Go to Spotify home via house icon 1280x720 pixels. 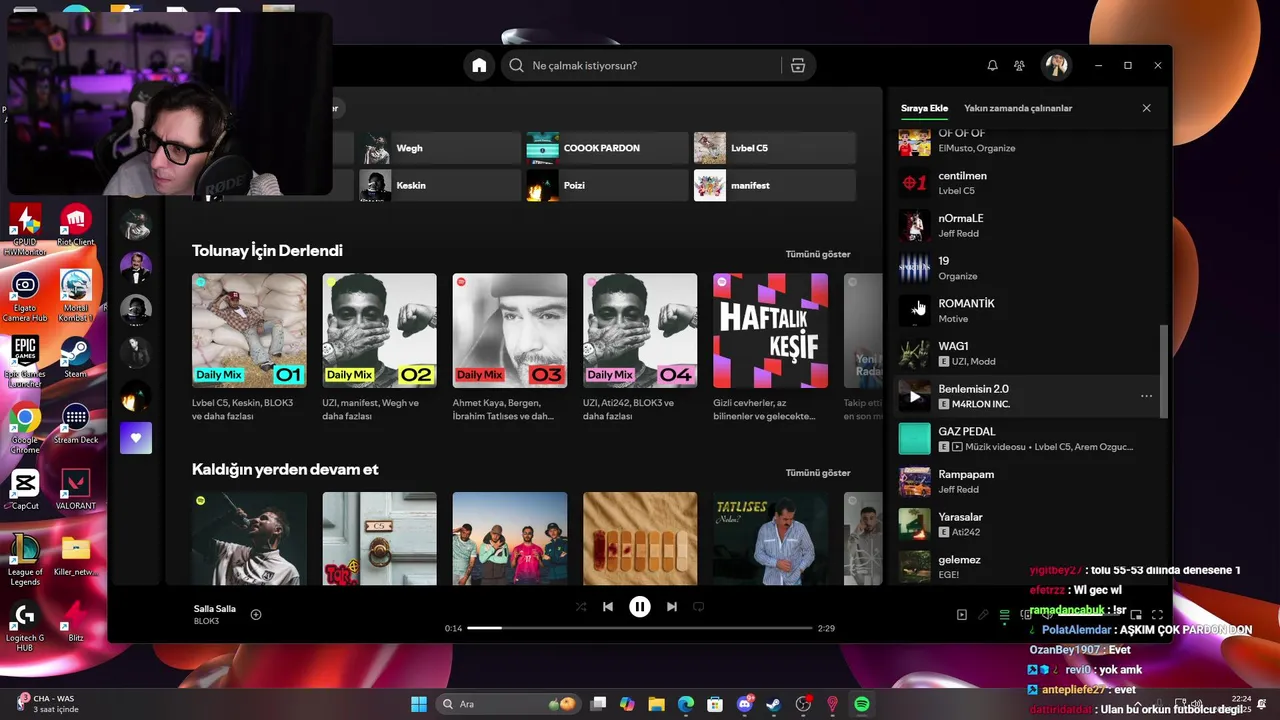pos(479,65)
